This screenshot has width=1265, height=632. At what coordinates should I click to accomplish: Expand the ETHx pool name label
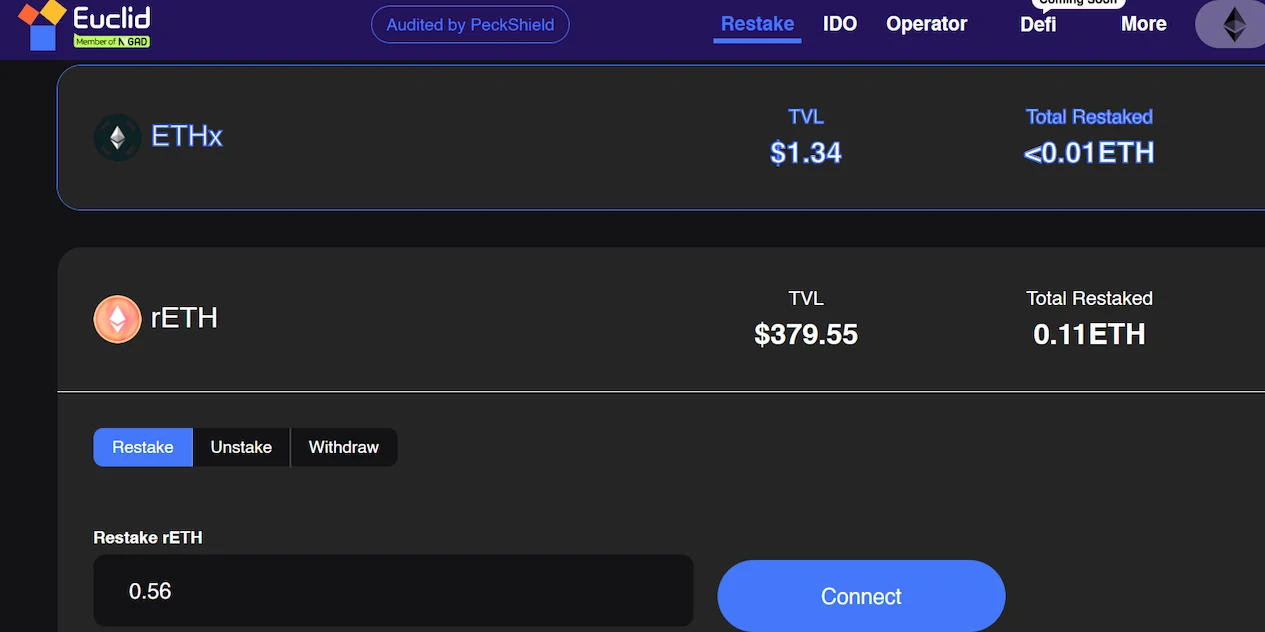(x=186, y=137)
